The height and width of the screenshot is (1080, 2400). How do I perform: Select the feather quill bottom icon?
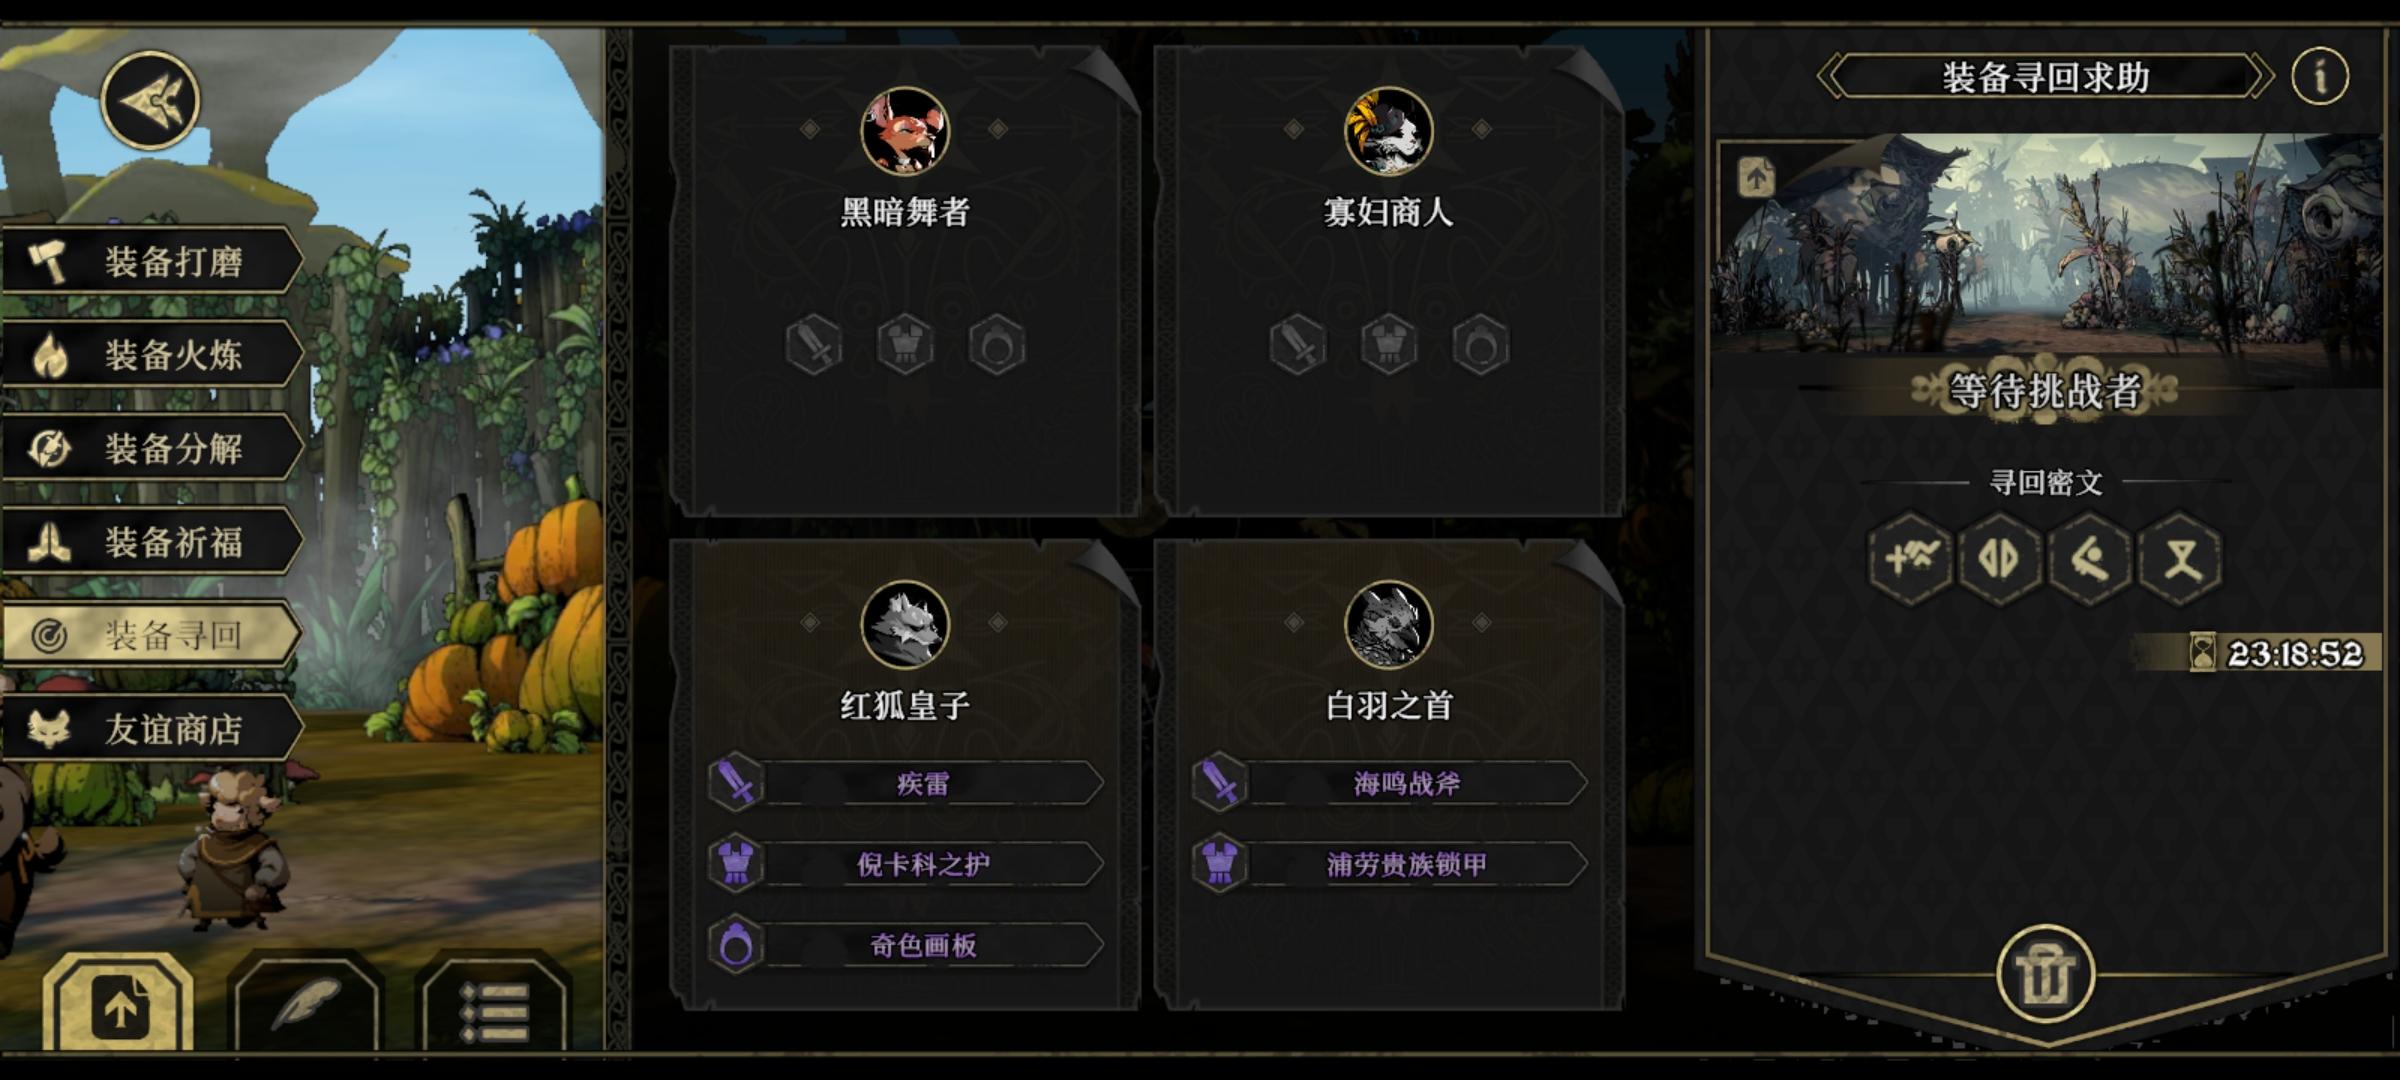(x=305, y=1005)
